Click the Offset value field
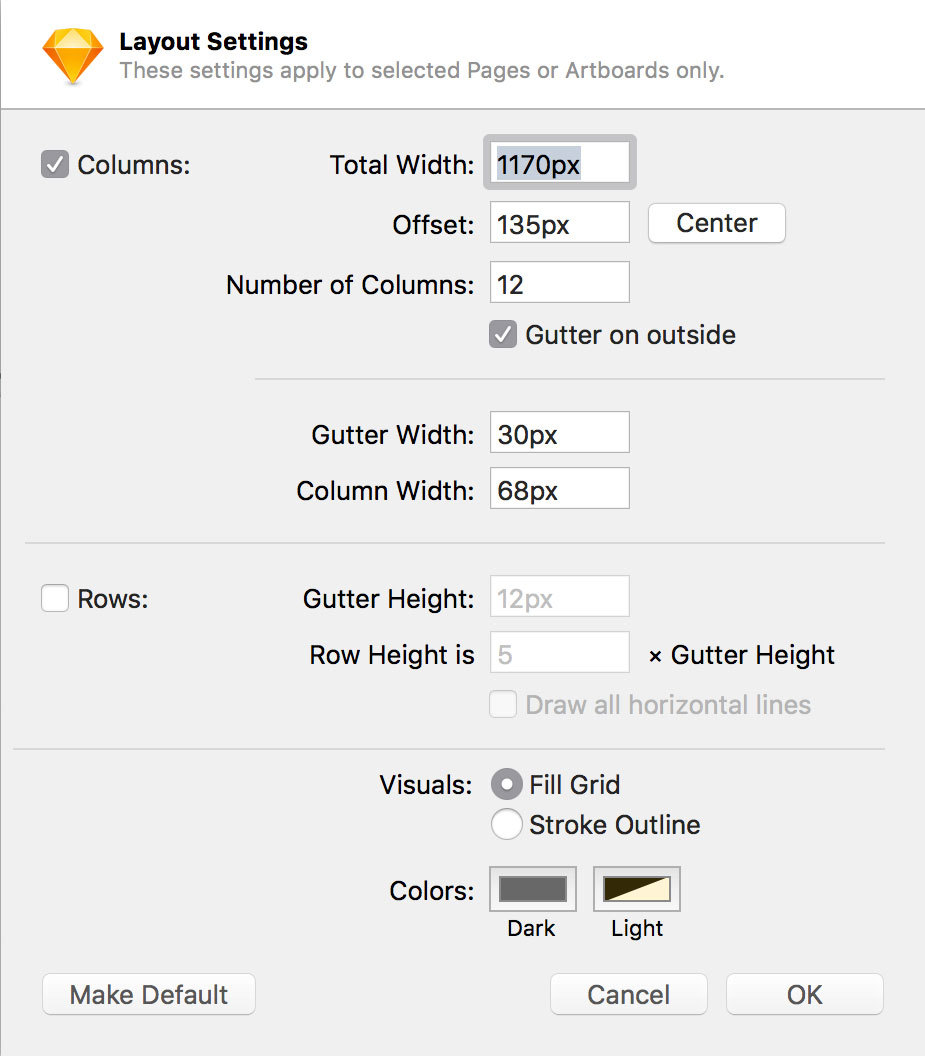The height and width of the screenshot is (1056, 925). (558, 222)
